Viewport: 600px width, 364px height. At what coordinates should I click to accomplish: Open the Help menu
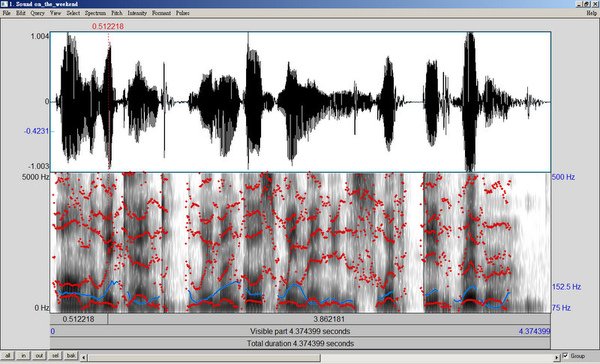592,13
